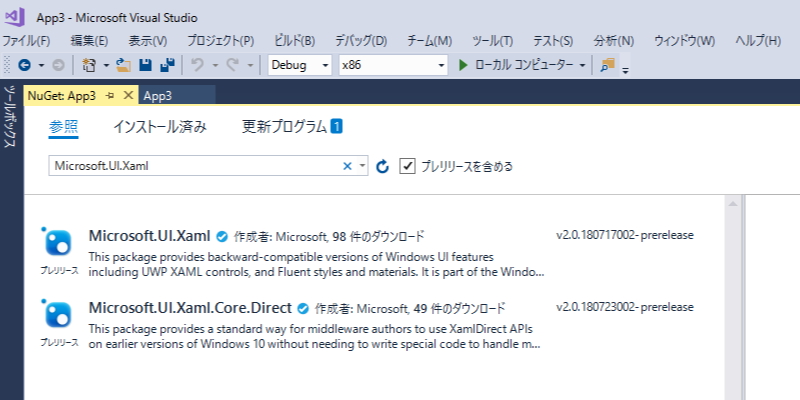Click the Visual Studio logo icon

(14, 17)
